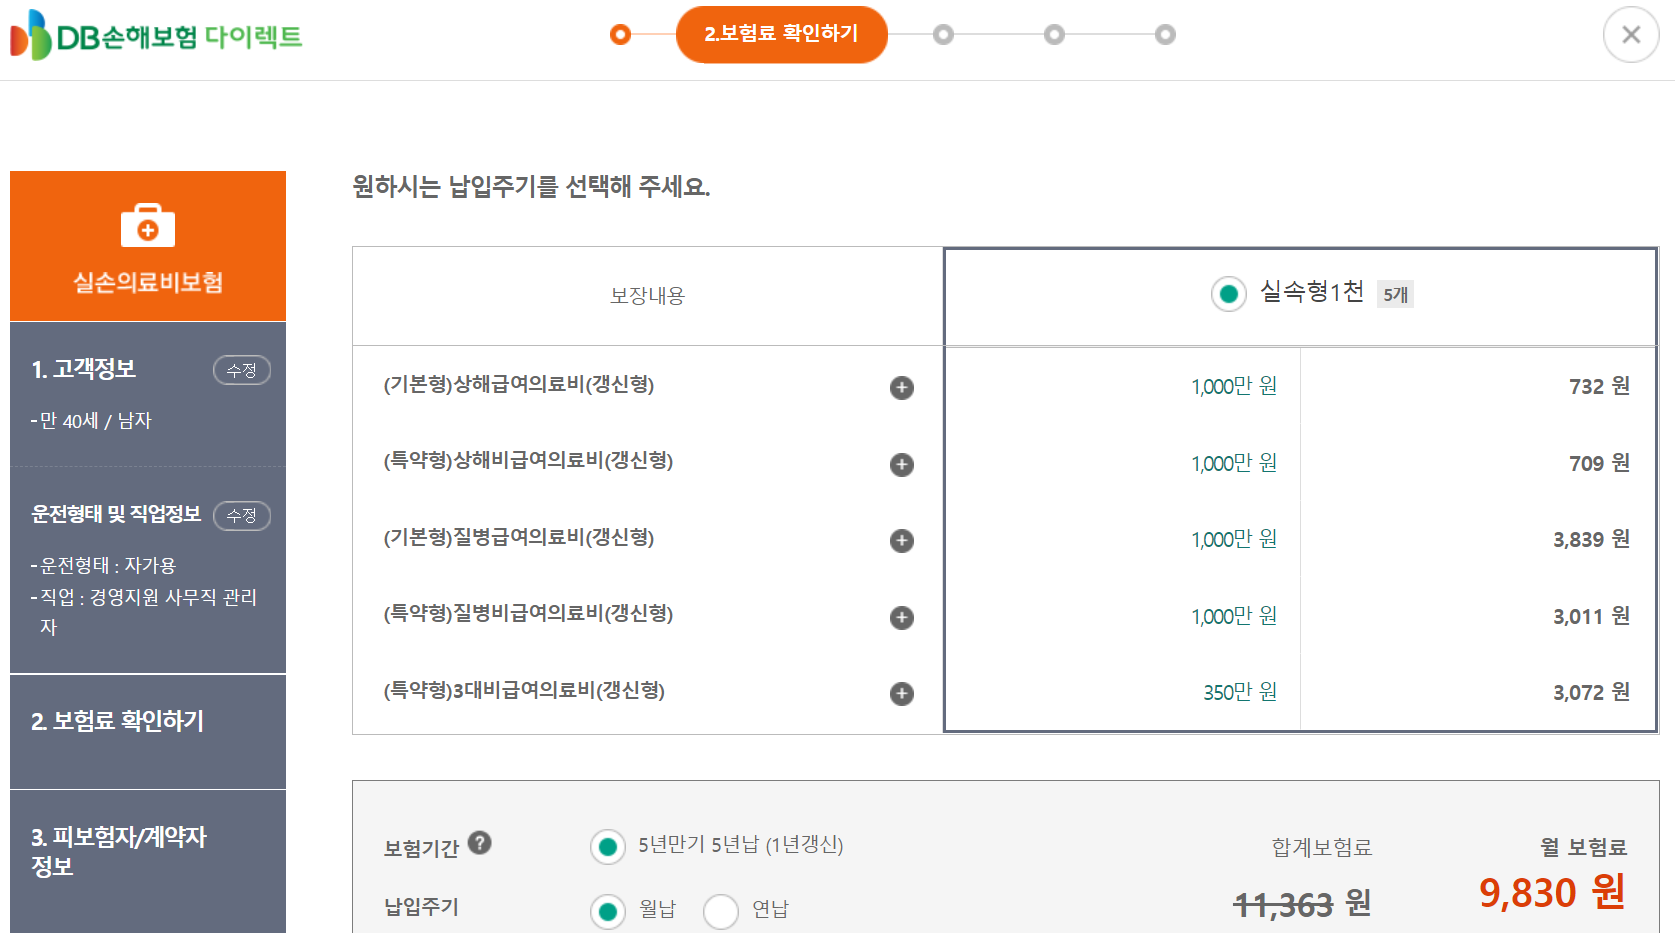Select 월납 payment cycle radio
The width and height of the screenshot is (1675, 933).
coord(607,911)
